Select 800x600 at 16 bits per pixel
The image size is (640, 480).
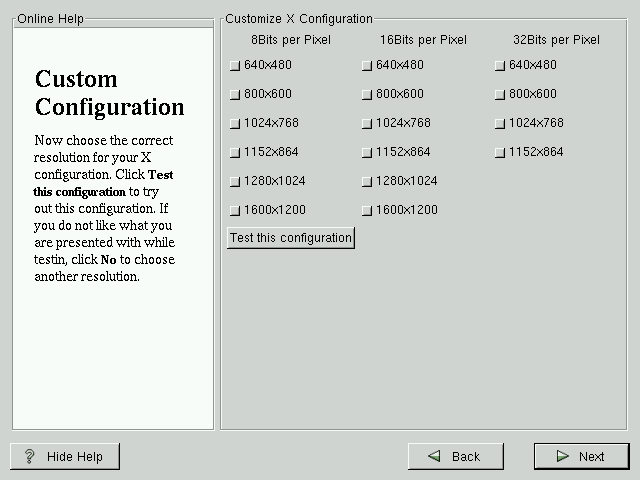tap(367, 95)
